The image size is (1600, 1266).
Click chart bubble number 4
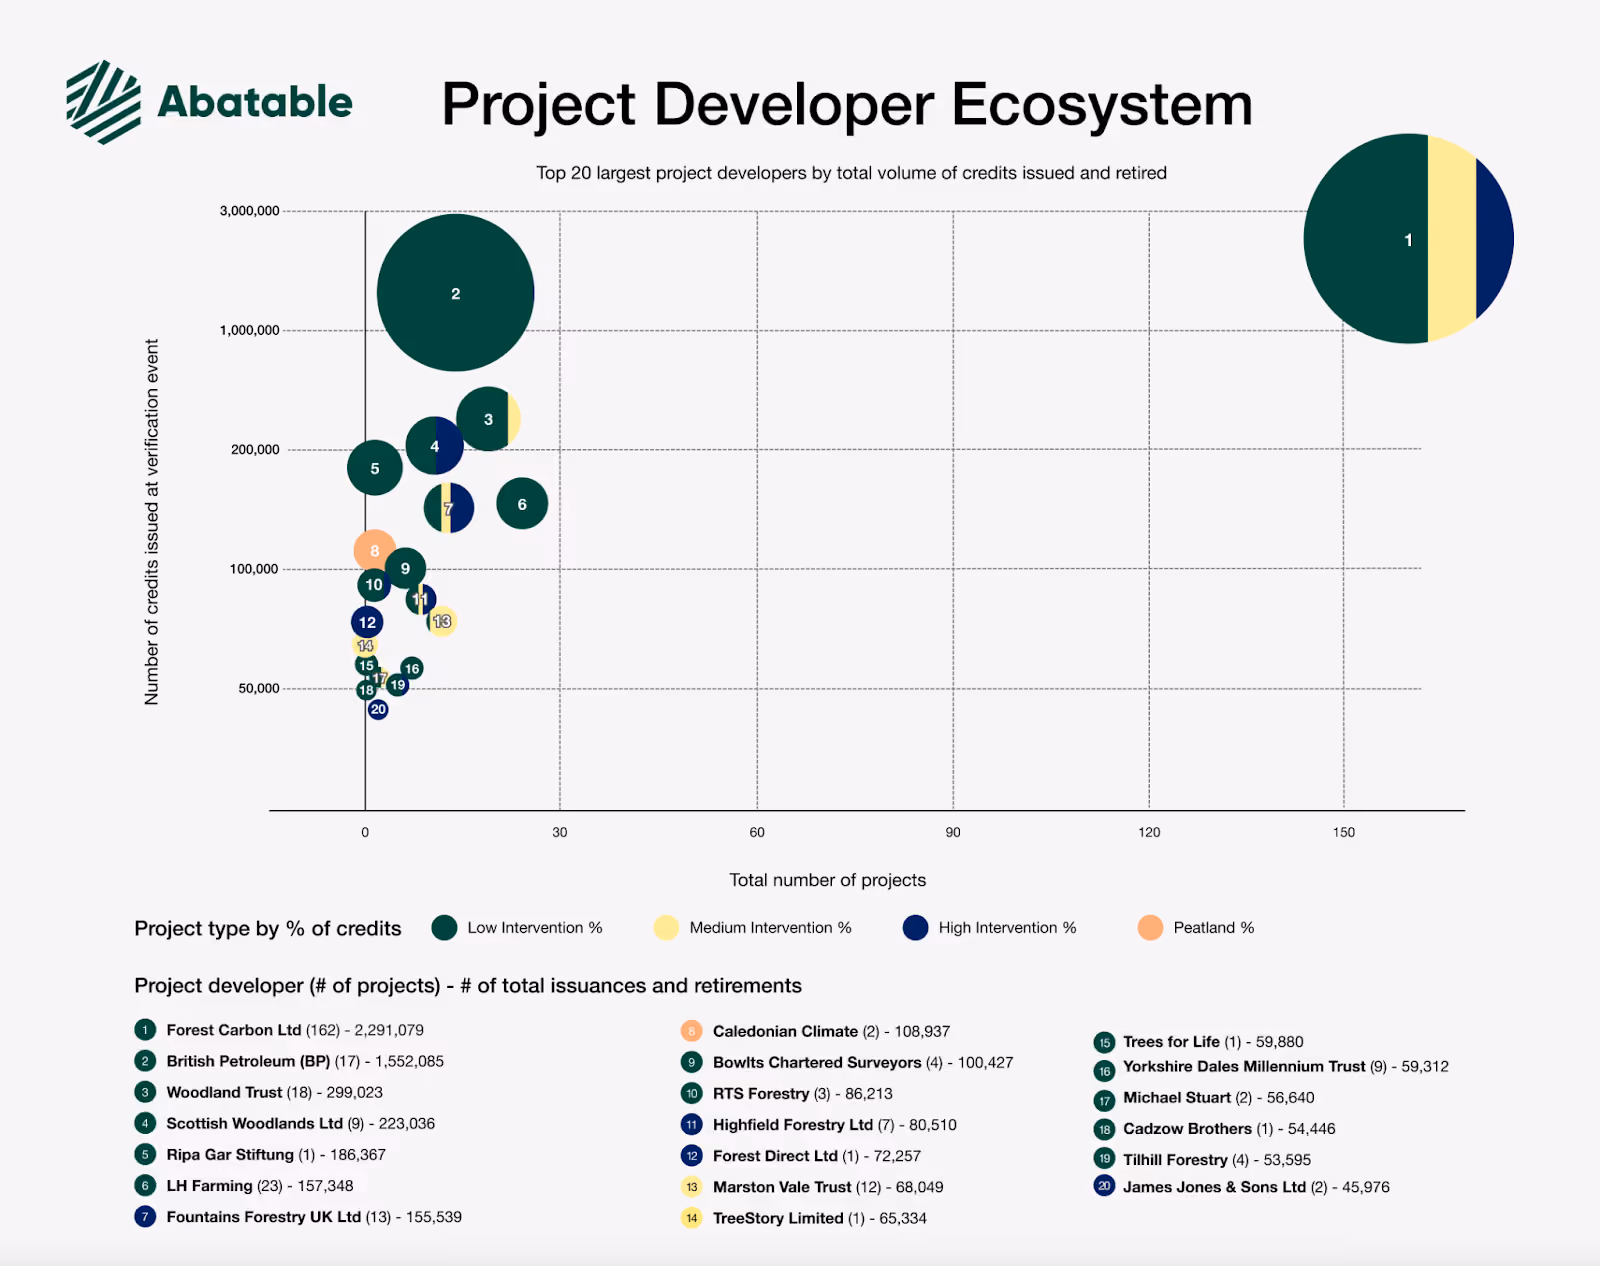coord(434,446)
